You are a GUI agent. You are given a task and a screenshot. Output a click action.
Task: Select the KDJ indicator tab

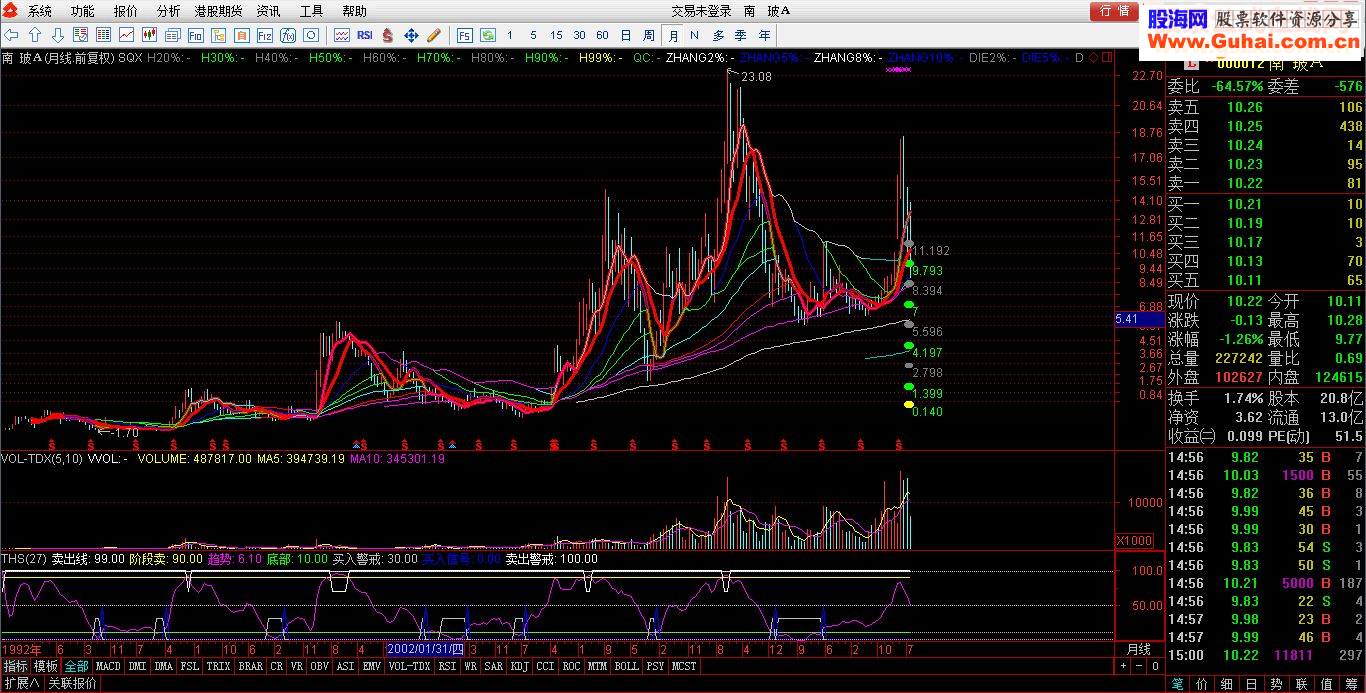click(520, 665)
